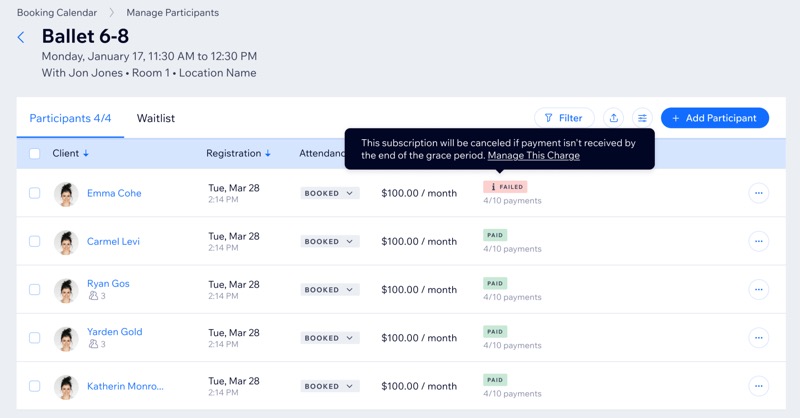Click Emma Cohe's avatar

(x=66, y=194)
